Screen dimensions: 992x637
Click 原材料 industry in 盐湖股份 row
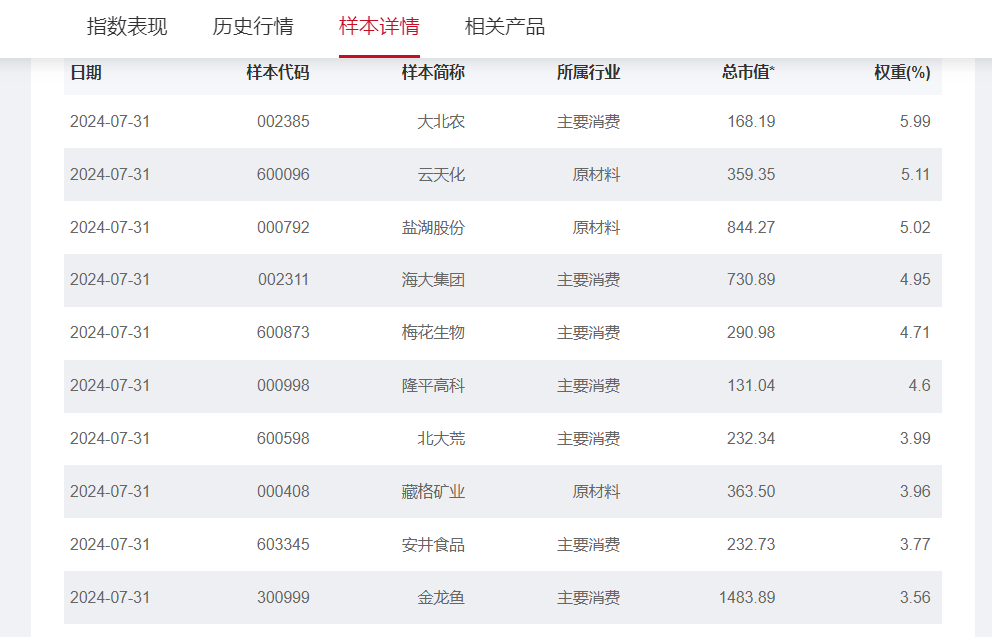point(596,228)
